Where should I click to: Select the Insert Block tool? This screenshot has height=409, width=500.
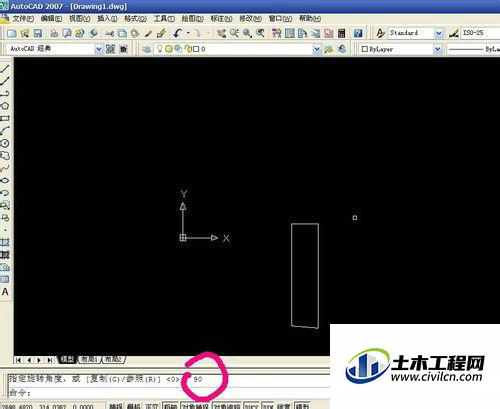(5, 205)
